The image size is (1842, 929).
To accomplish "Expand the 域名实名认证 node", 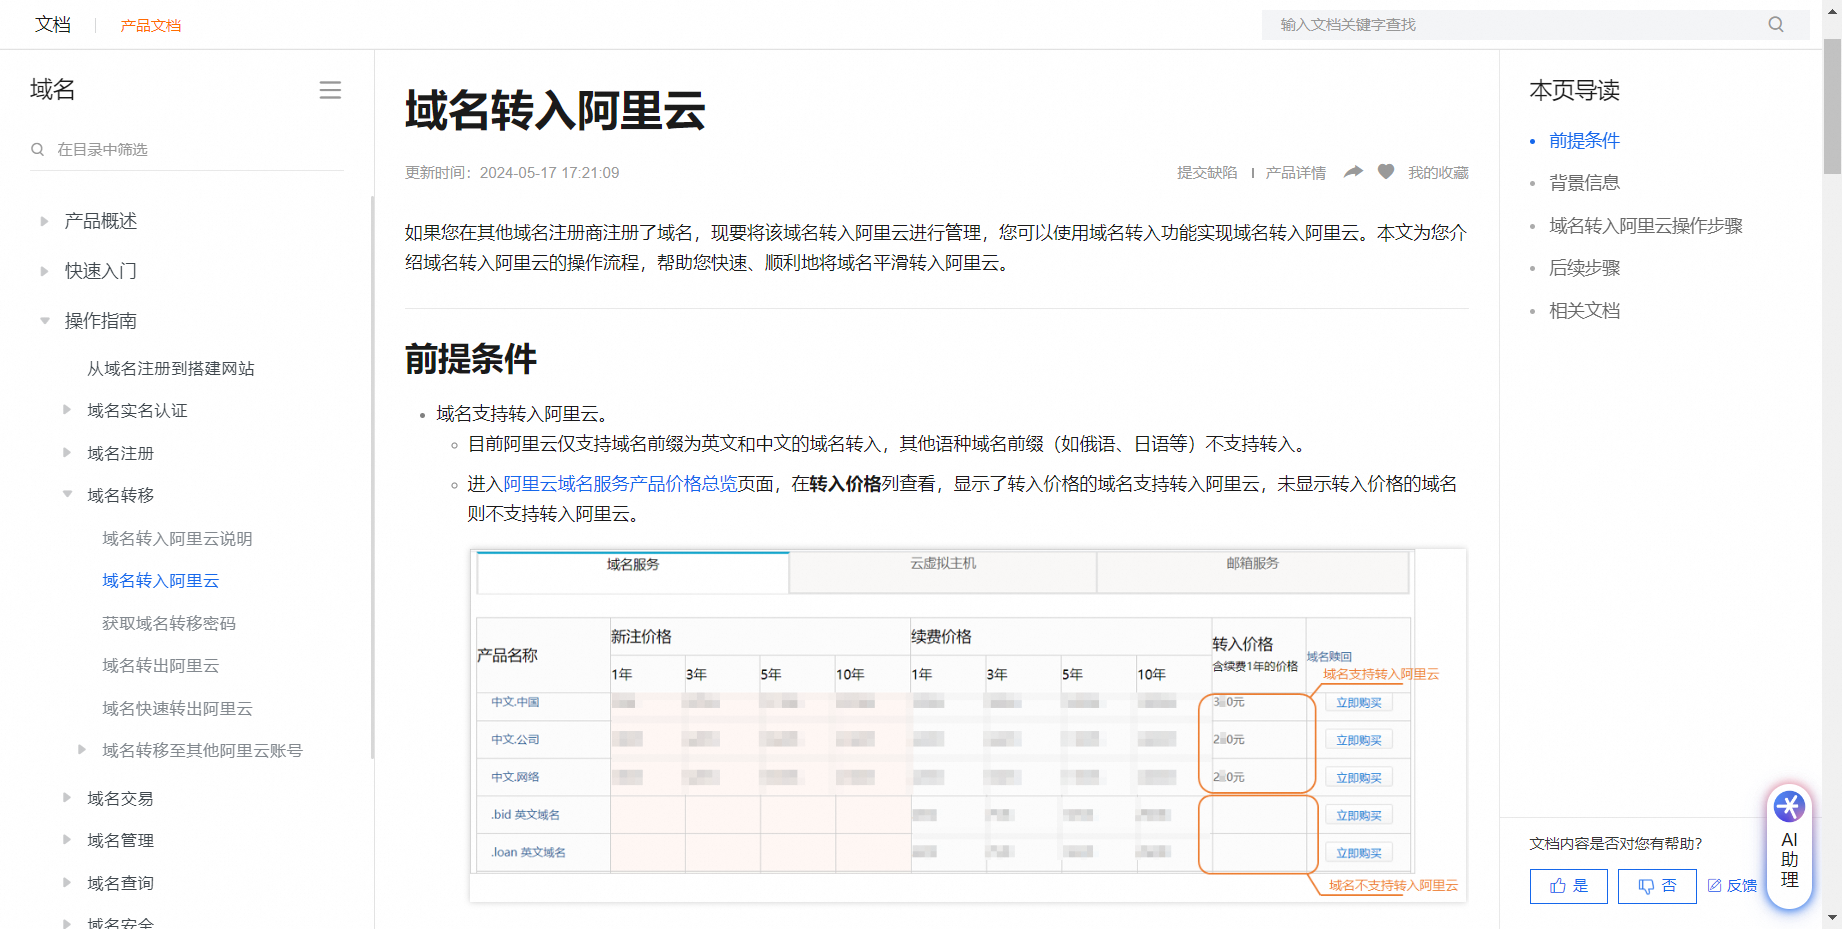I will coord(67,410).
